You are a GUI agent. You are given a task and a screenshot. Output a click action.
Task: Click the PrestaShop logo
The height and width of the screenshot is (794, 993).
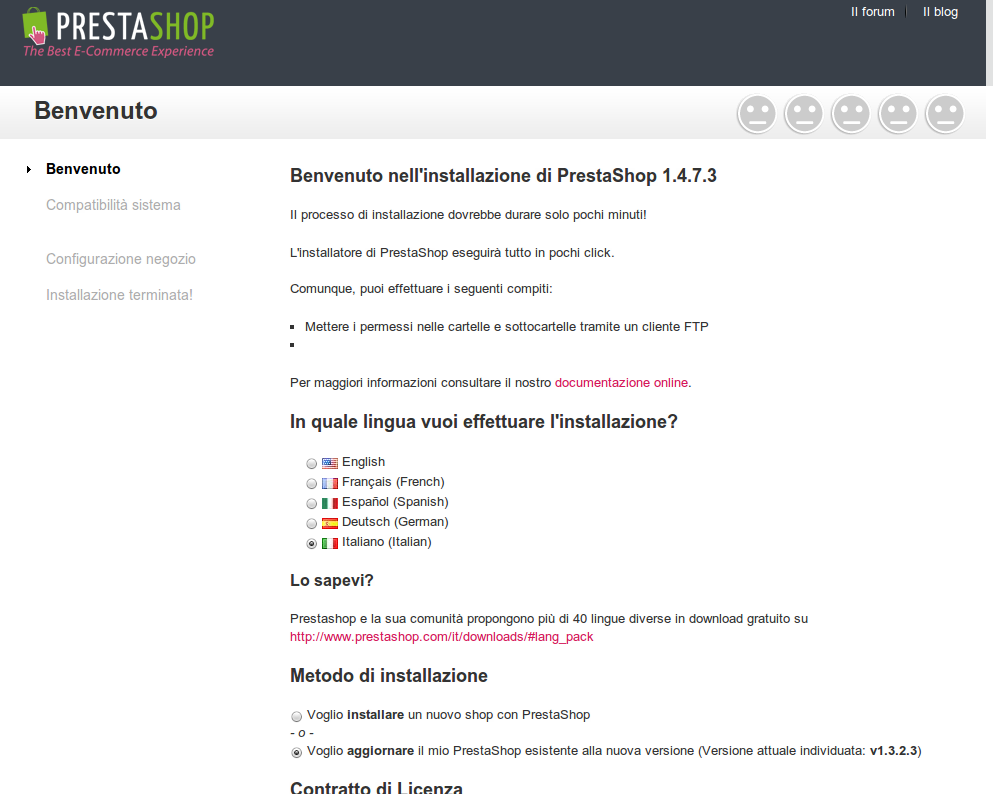[118, 32]
